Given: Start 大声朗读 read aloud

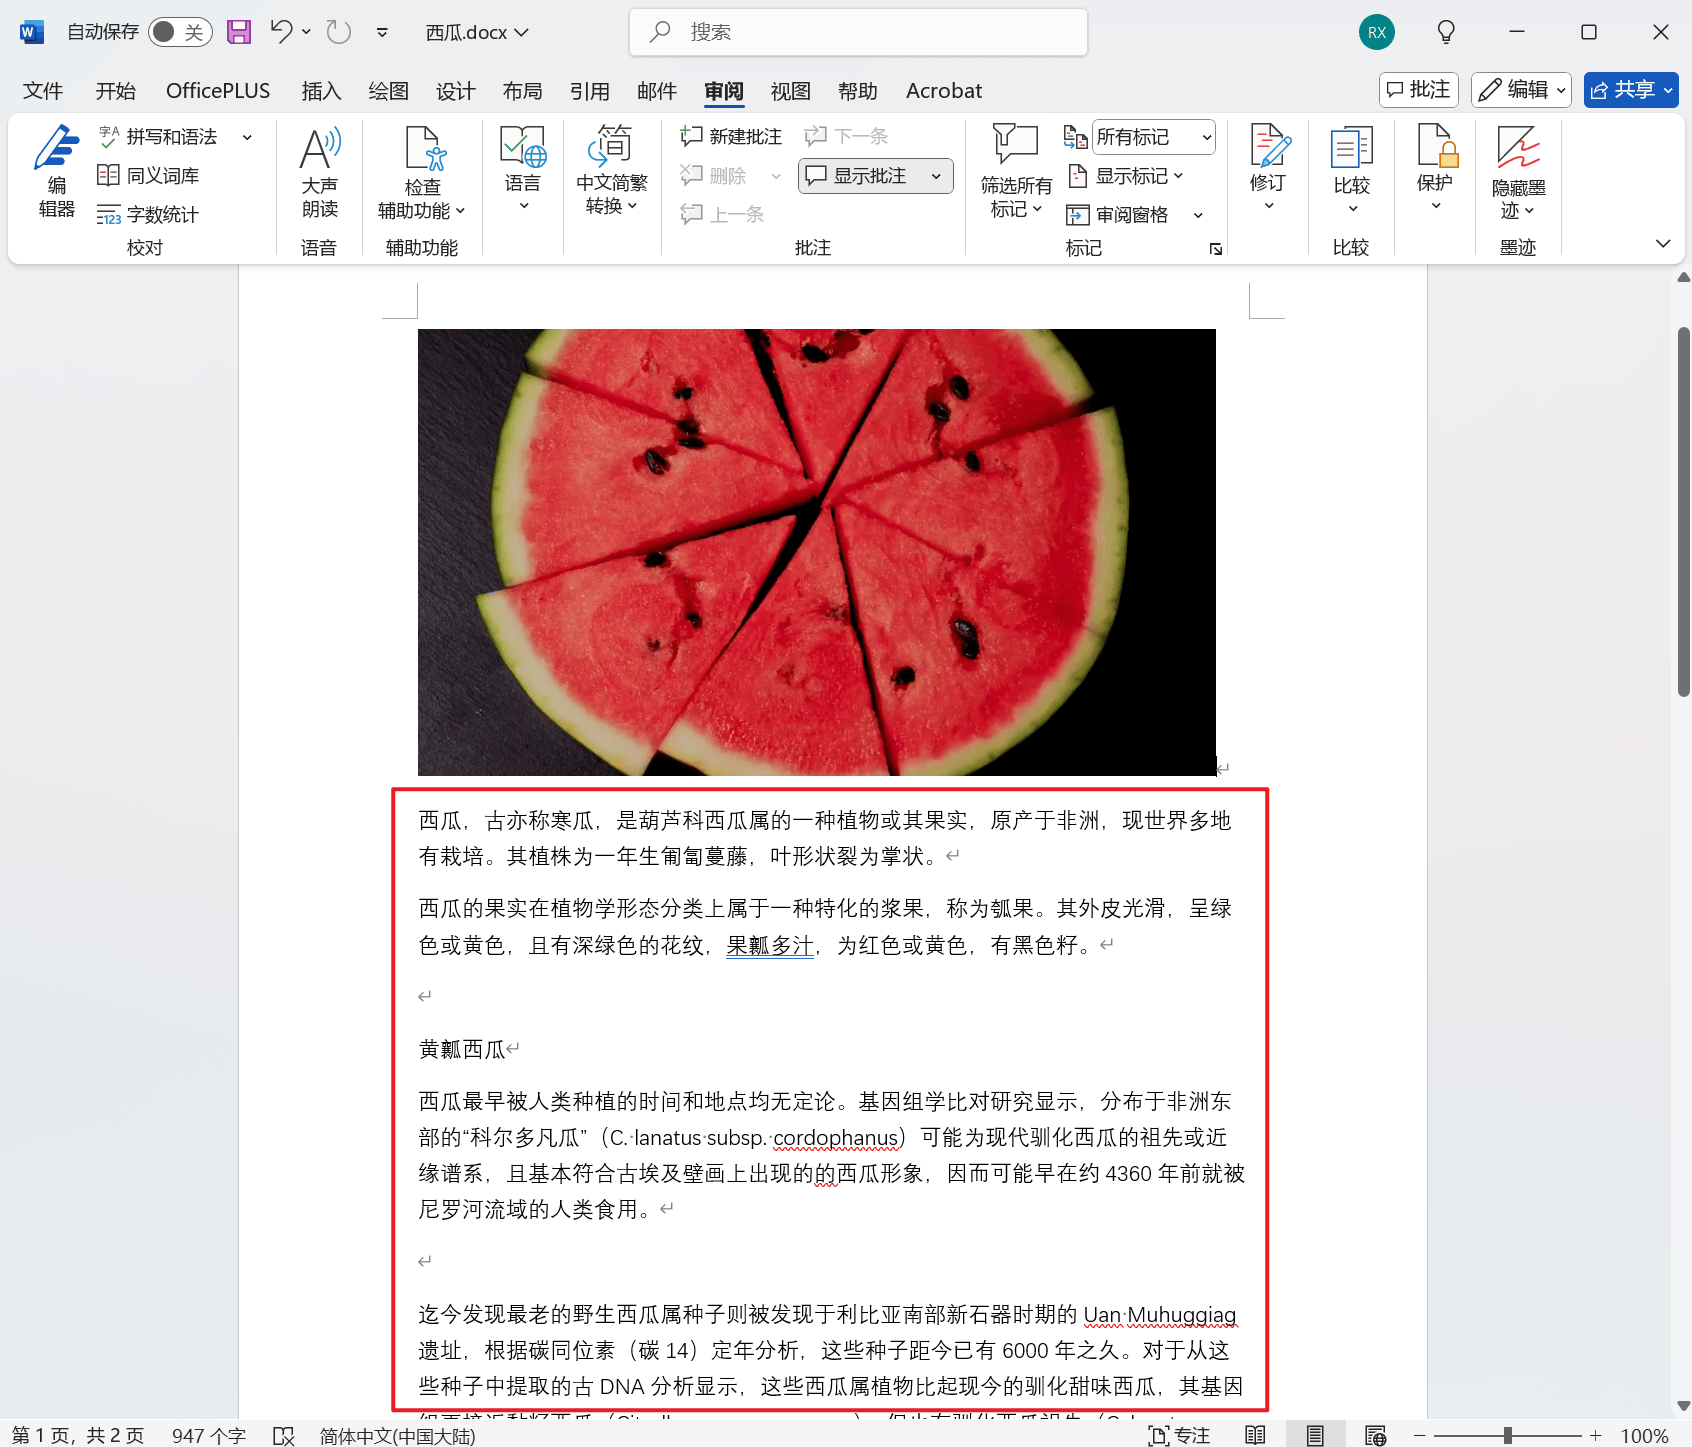Looking at the screenshot, I should [x=319, y=170].
